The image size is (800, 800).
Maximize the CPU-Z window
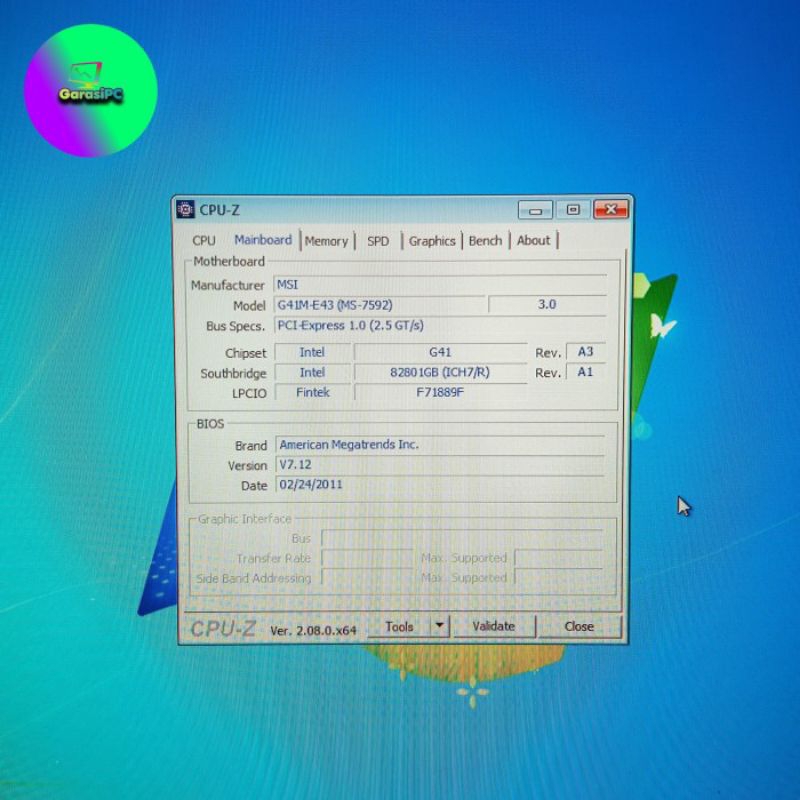573,210
